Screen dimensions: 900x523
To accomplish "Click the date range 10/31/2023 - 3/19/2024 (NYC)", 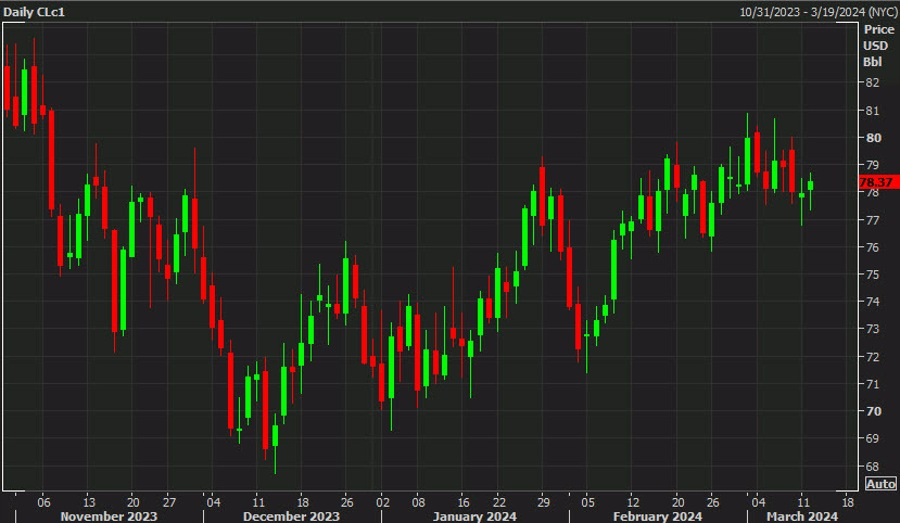I will tap(818, 11).
